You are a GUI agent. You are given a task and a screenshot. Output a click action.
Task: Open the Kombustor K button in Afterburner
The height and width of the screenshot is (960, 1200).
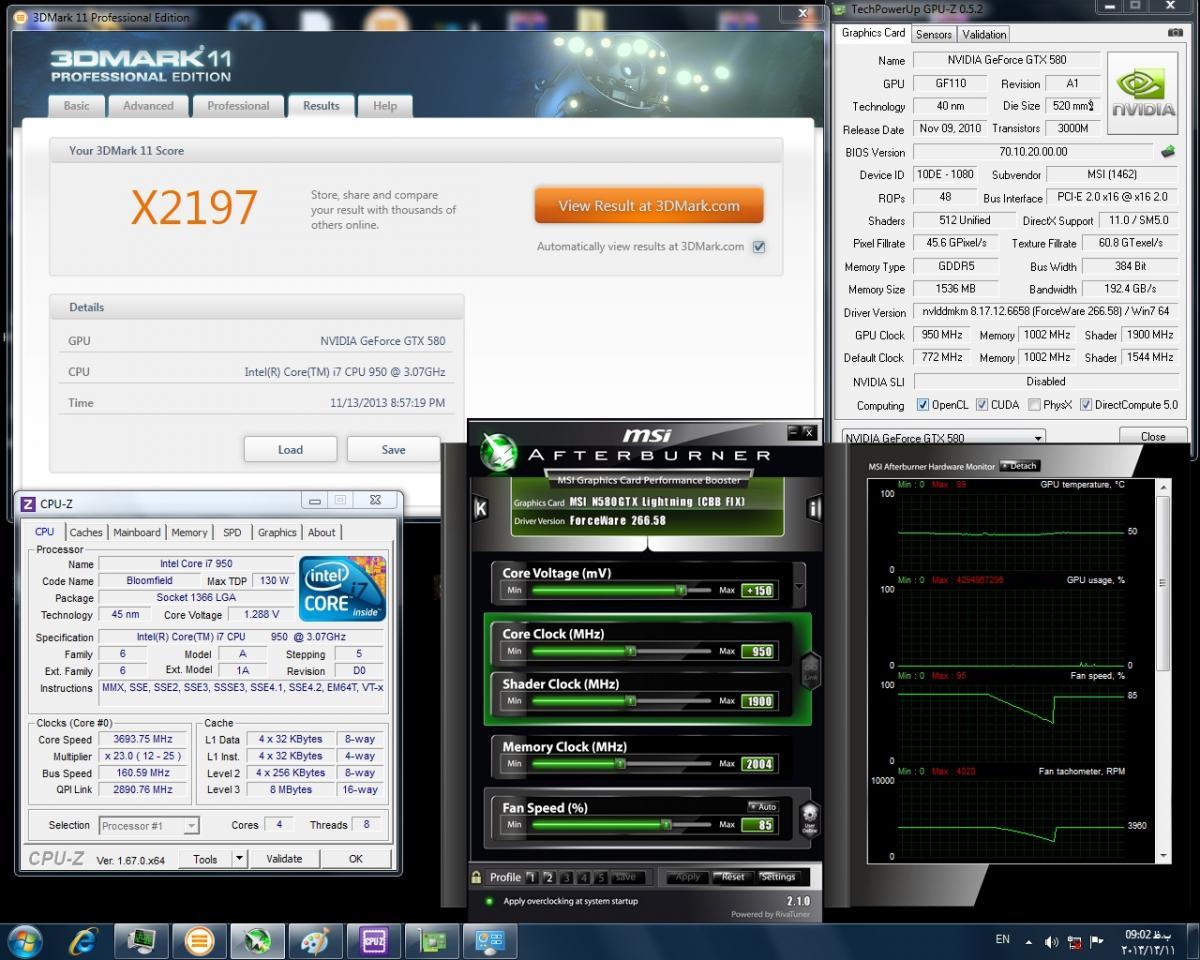pos(480,508)
